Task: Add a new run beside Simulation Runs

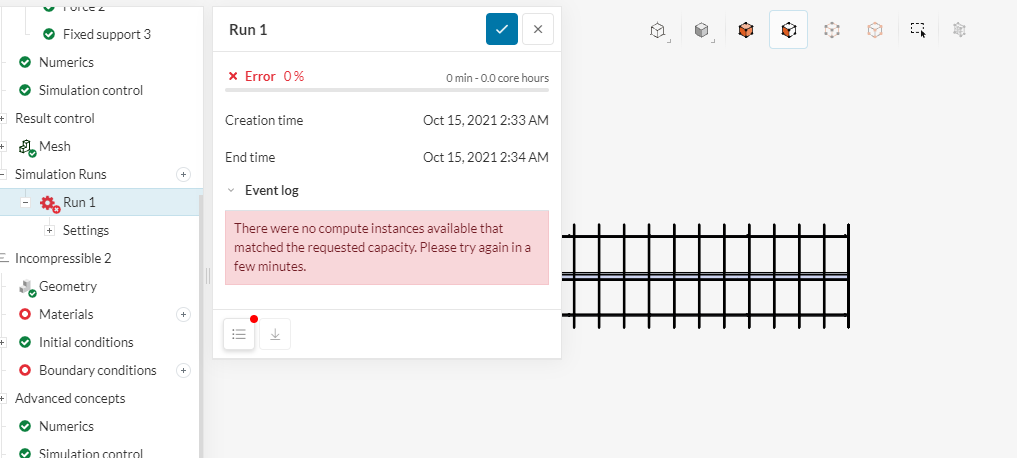Action: (x=183, y=174)
